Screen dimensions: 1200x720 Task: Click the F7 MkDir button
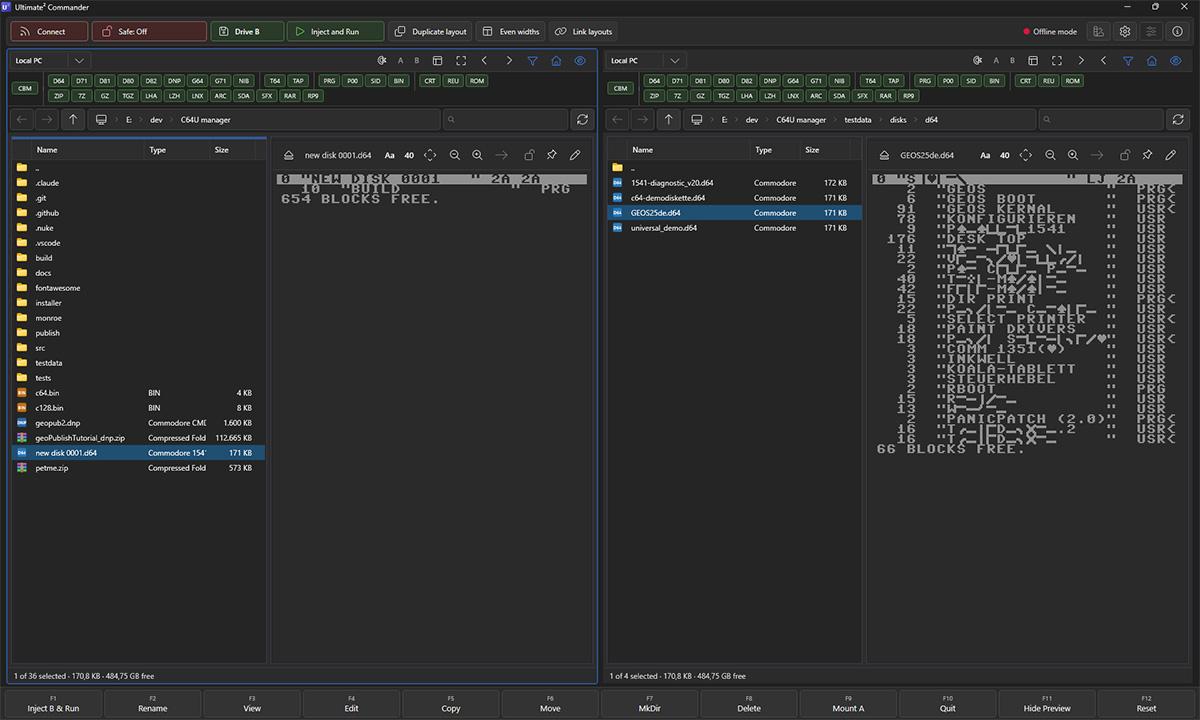(x=650, y=703)
